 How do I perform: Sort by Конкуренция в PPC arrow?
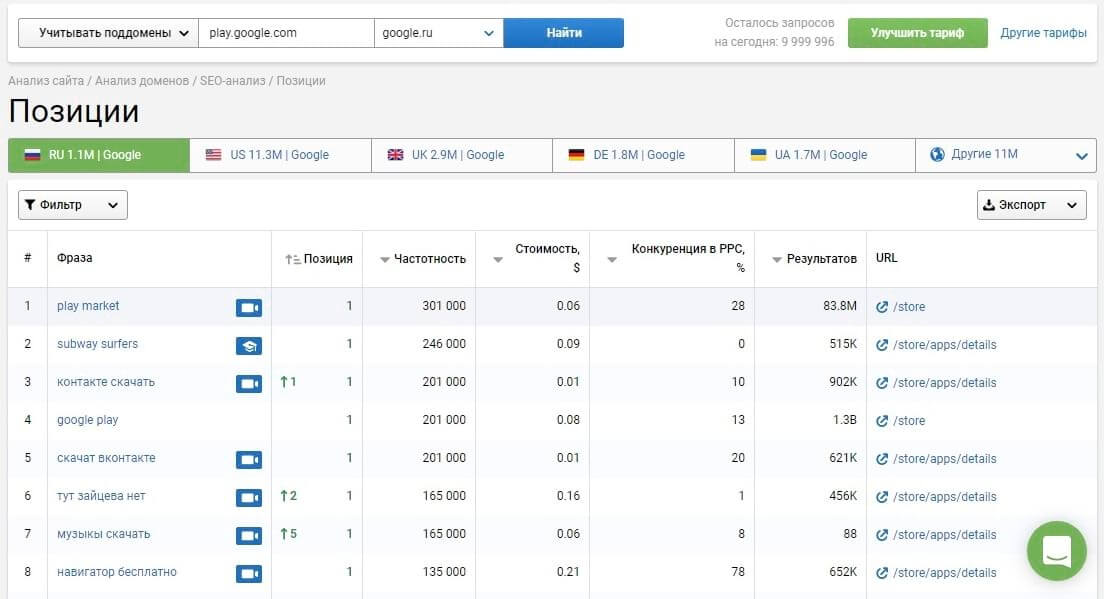pos(612,260)
